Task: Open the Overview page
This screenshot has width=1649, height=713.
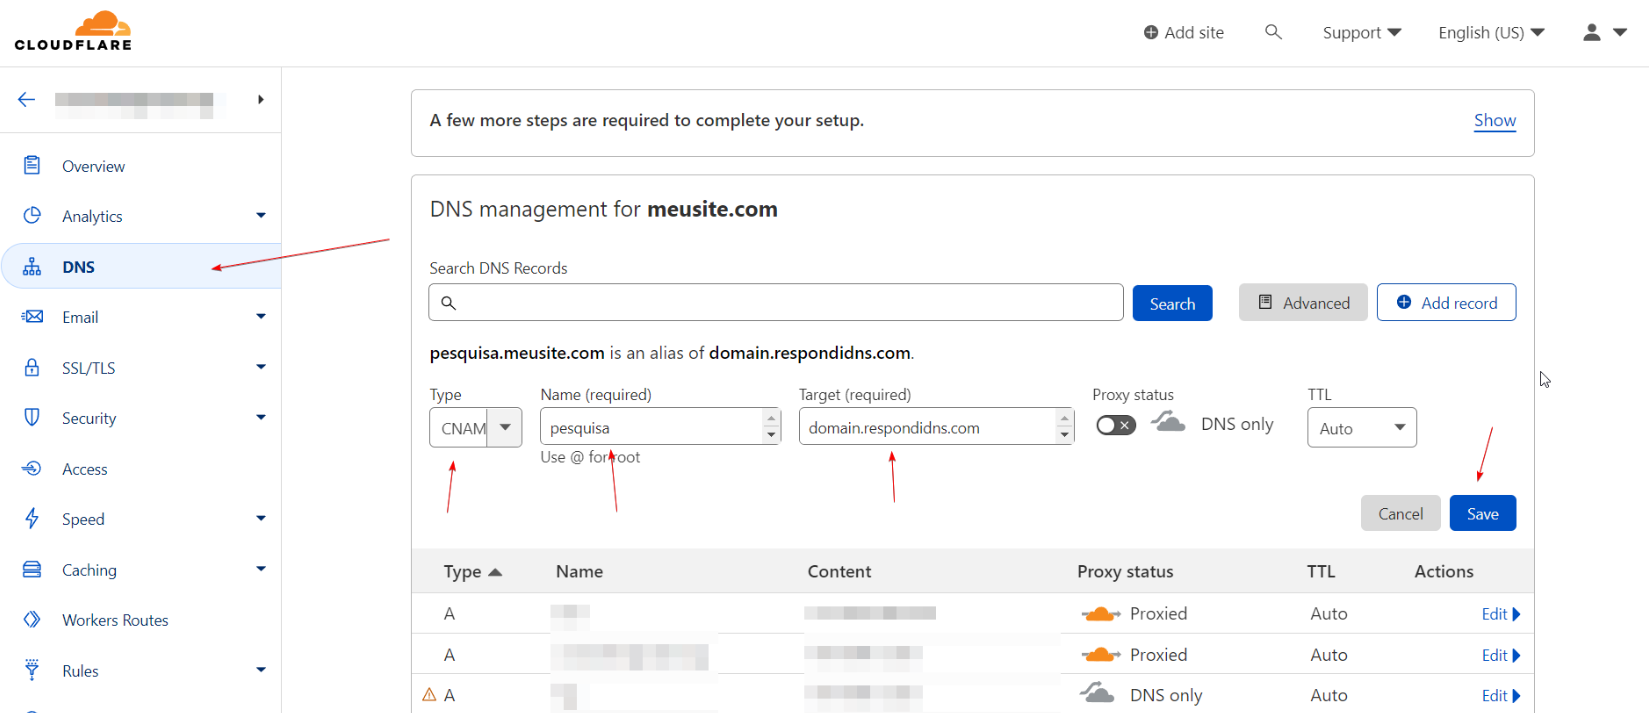Action: pos(93,166)
